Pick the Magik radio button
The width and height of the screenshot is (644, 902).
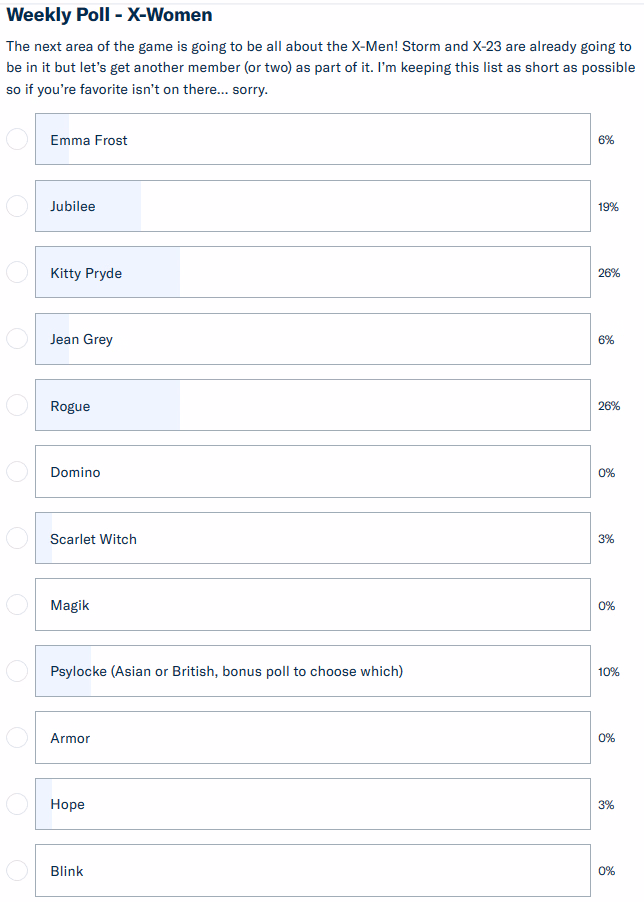click(17, 605)
